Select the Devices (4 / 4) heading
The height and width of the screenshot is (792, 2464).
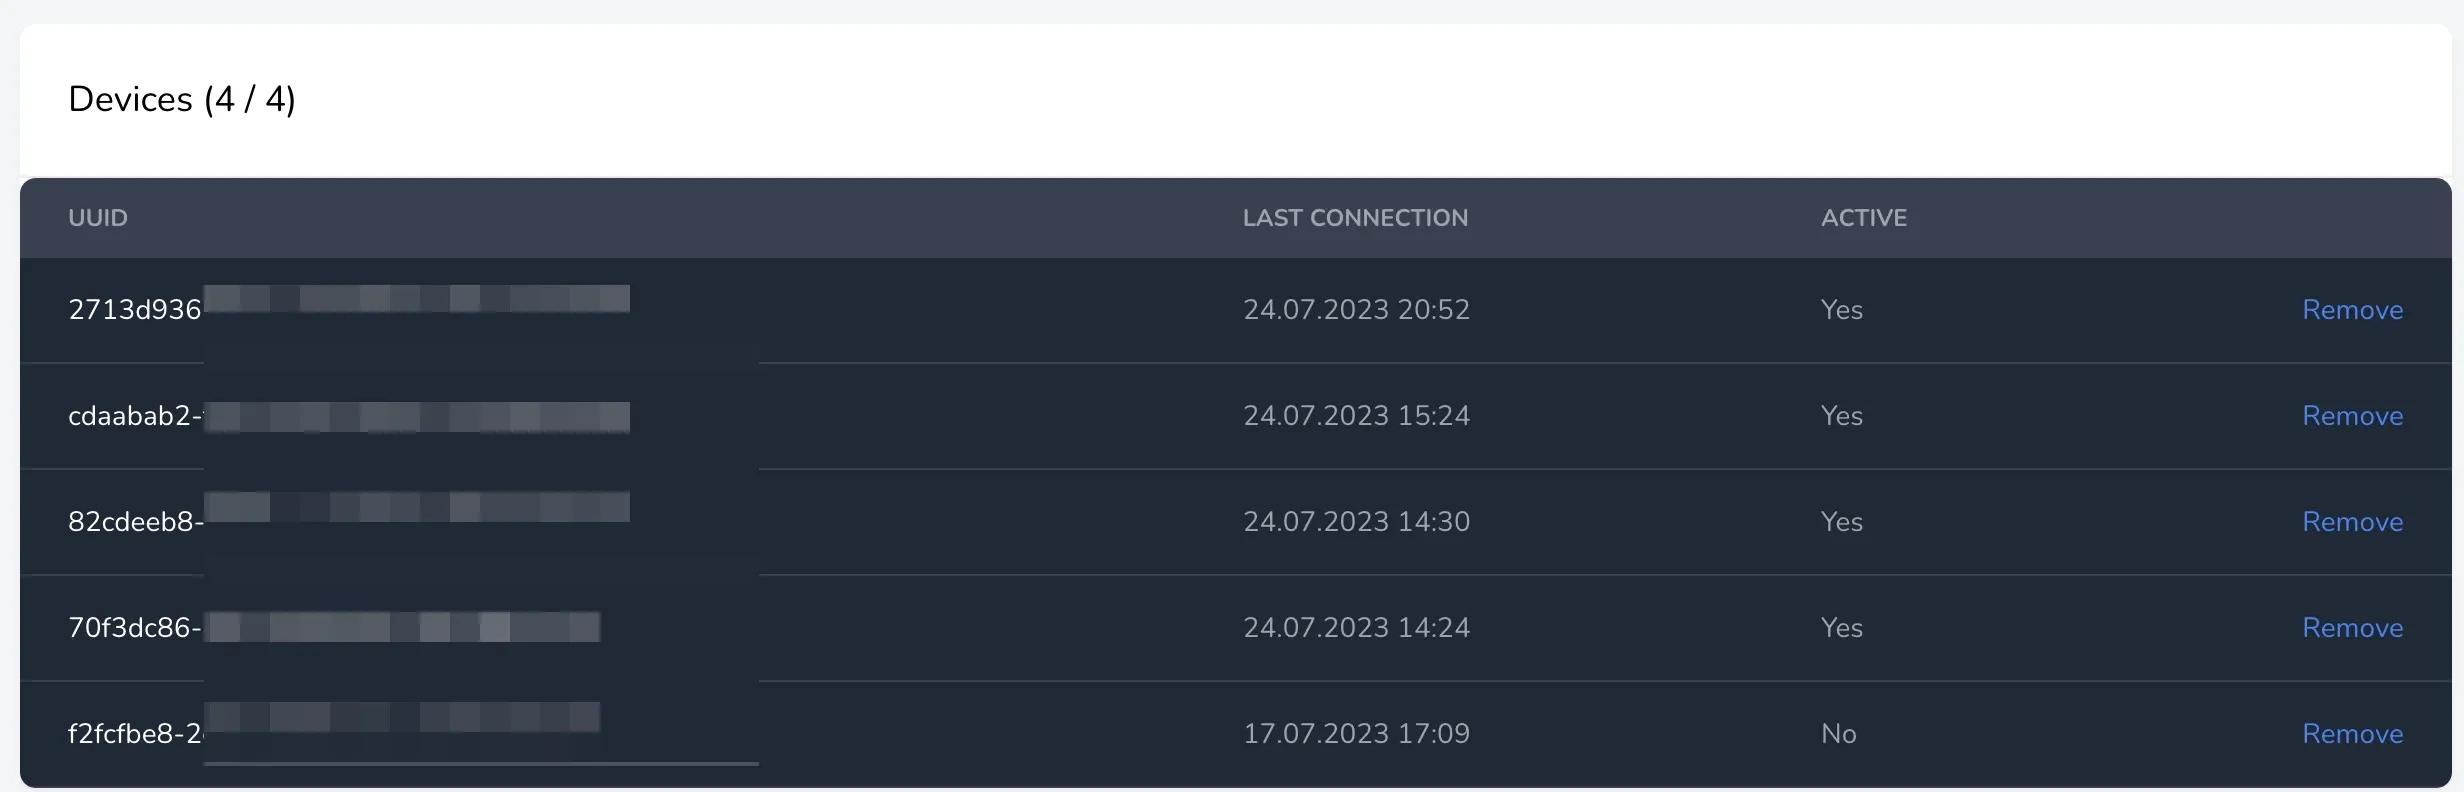point(182,99)
